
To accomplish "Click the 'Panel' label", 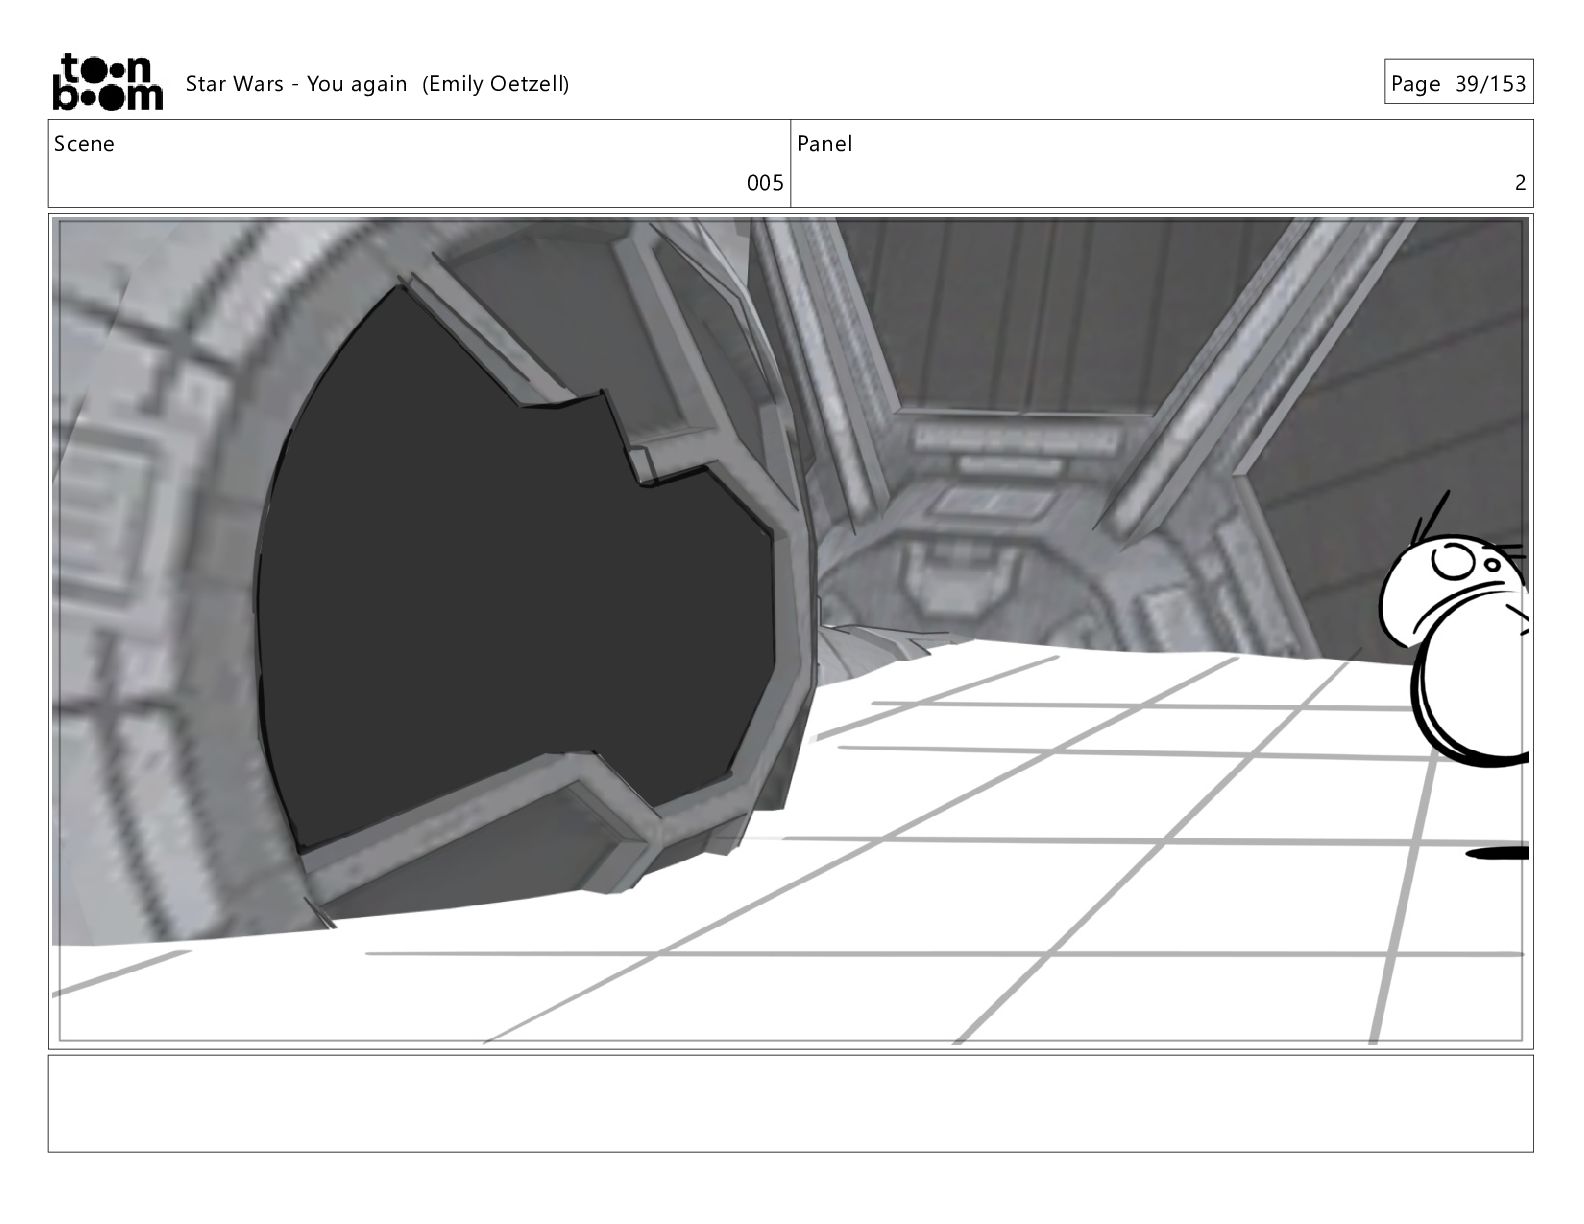I will (825, 144).
